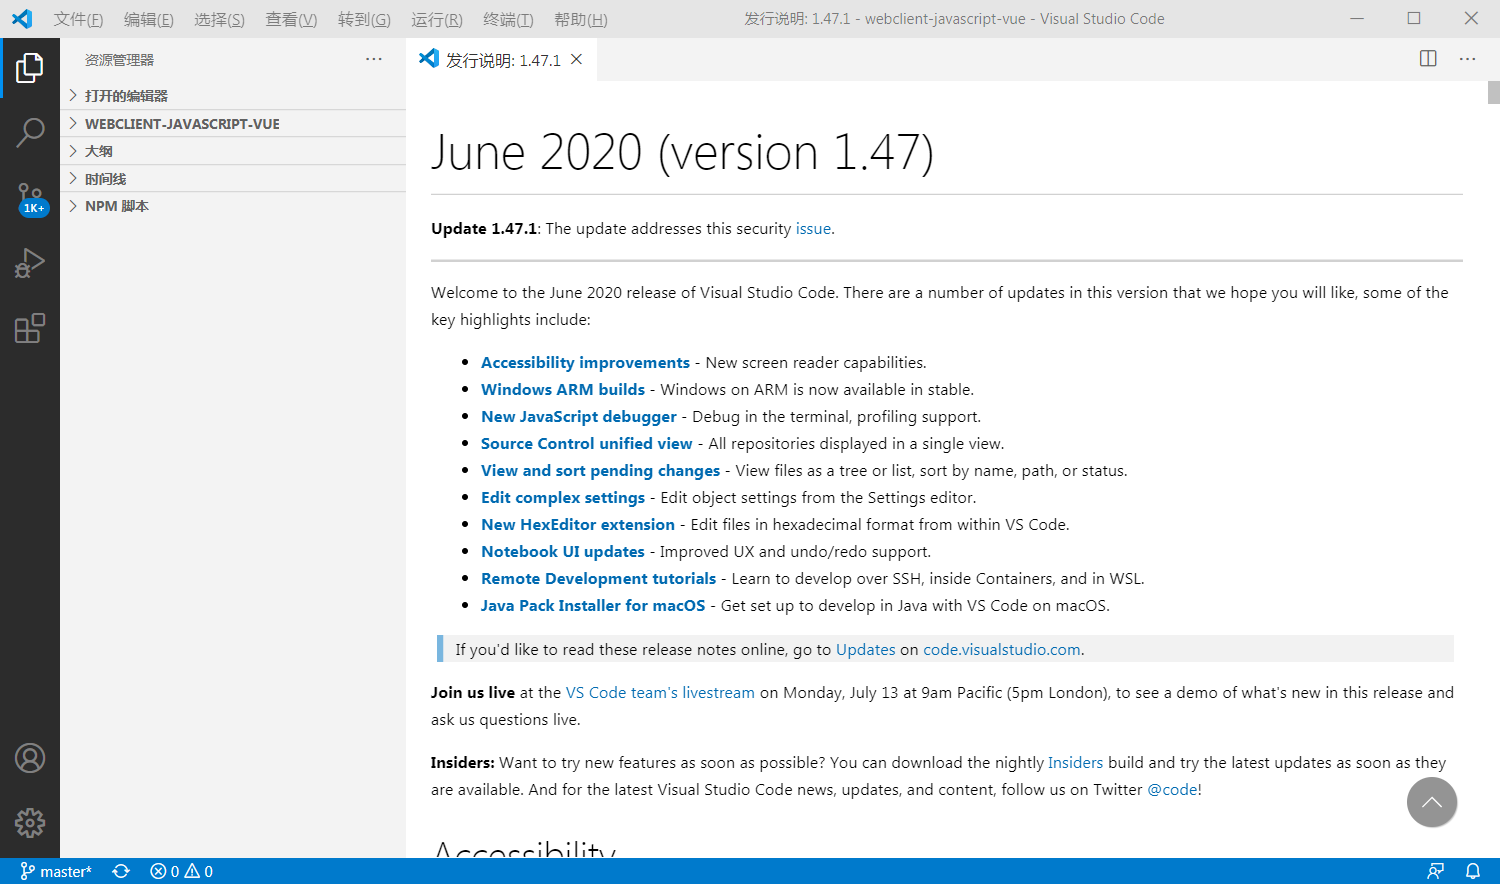The height and width of the screenshot is (884, 1500).
Task: Open the Source Control view with 1K+ badge
Action: coord(30,198)
